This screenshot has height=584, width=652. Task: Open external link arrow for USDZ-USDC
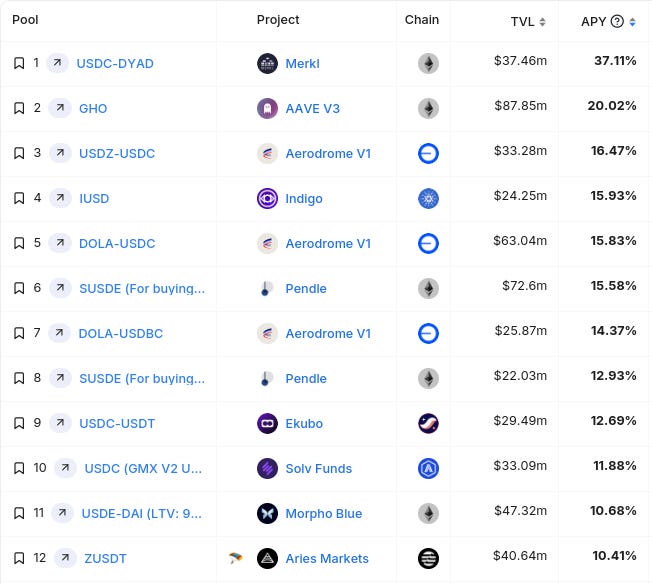click(x=60, y=153)
